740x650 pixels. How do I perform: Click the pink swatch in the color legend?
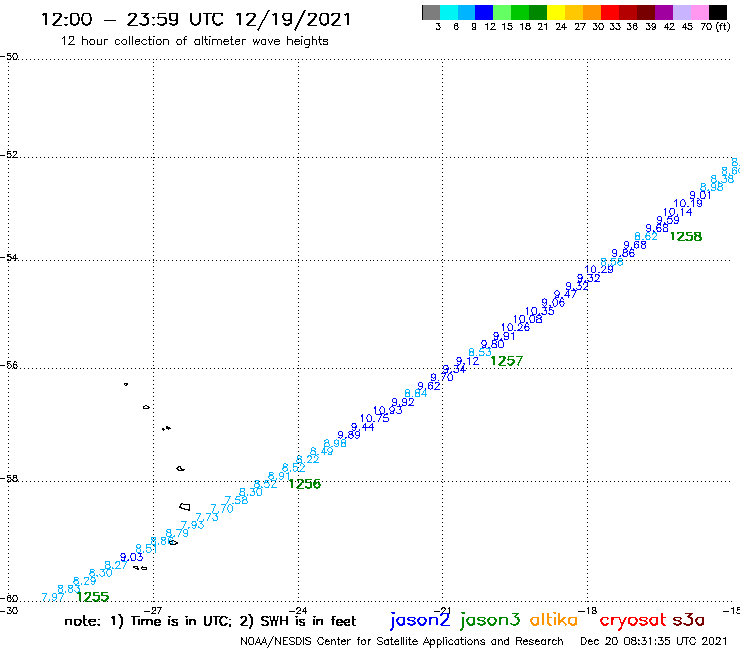pyautogui.click(x=699, y=12)
